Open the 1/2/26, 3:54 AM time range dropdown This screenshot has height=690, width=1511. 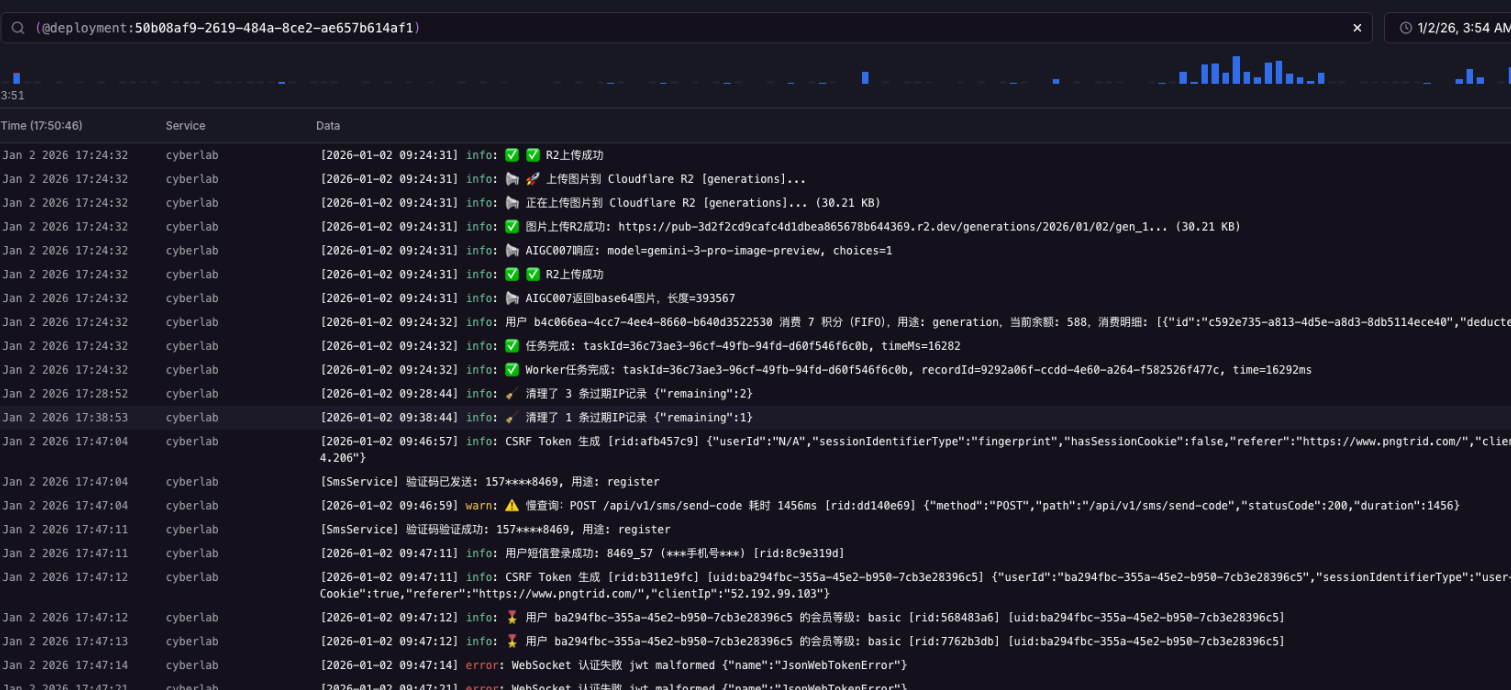(x=1448, y=28)
